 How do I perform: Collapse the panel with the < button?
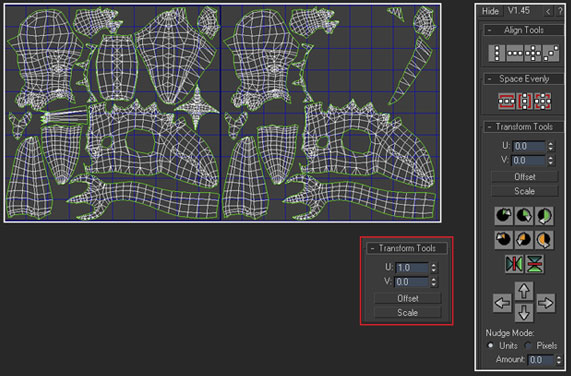tap(548, 12)
